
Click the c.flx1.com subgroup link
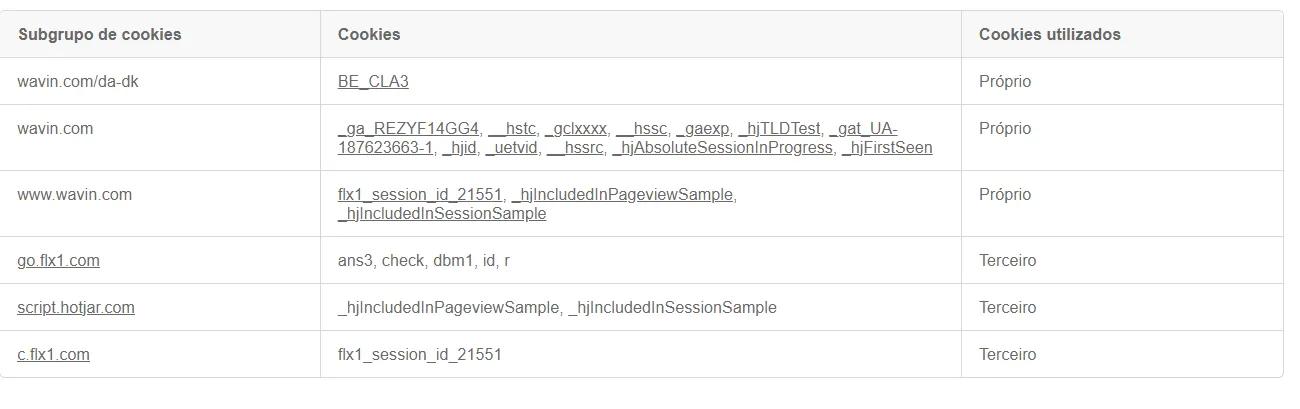(53, 355)
